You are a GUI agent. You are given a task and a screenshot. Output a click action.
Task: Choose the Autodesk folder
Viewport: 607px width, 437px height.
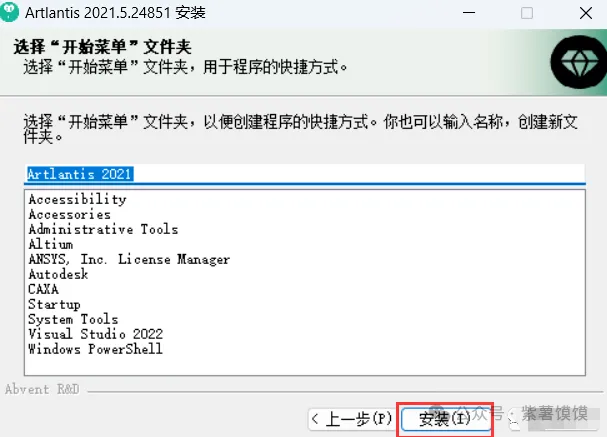click(x=58, y=274)
